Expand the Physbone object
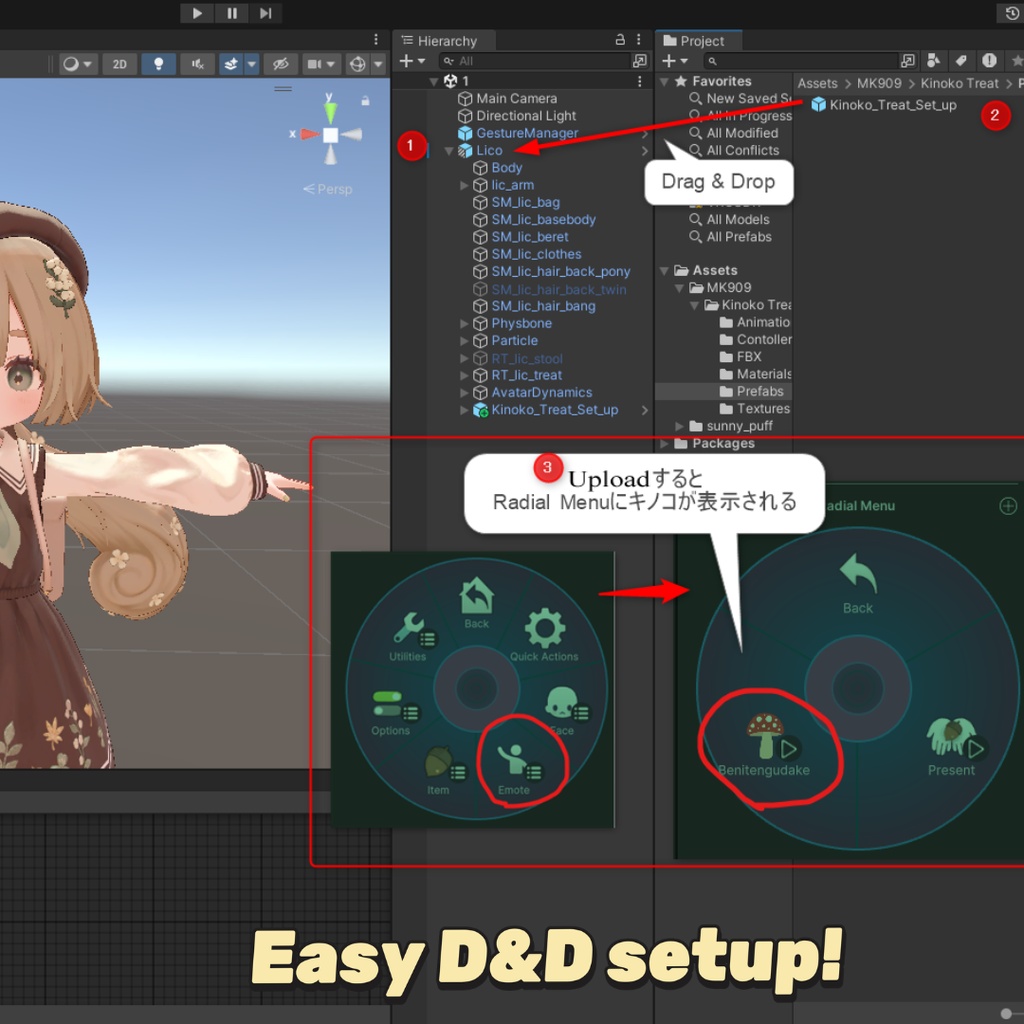Screen dimensions: 1024x1024 coord(464,323)
